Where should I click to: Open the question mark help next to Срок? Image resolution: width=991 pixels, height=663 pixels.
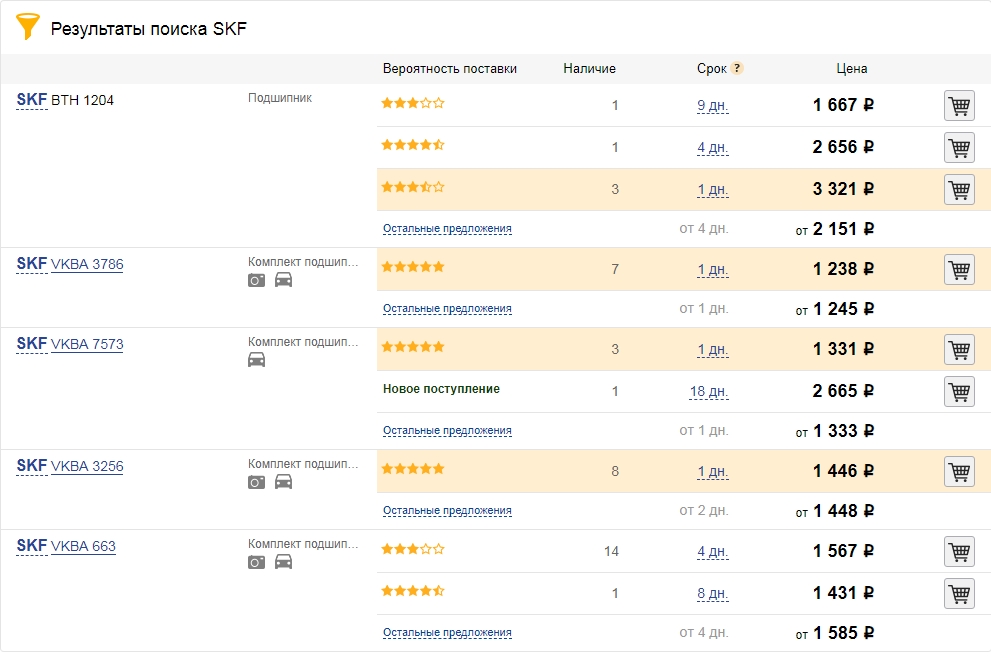click(736, 68)
